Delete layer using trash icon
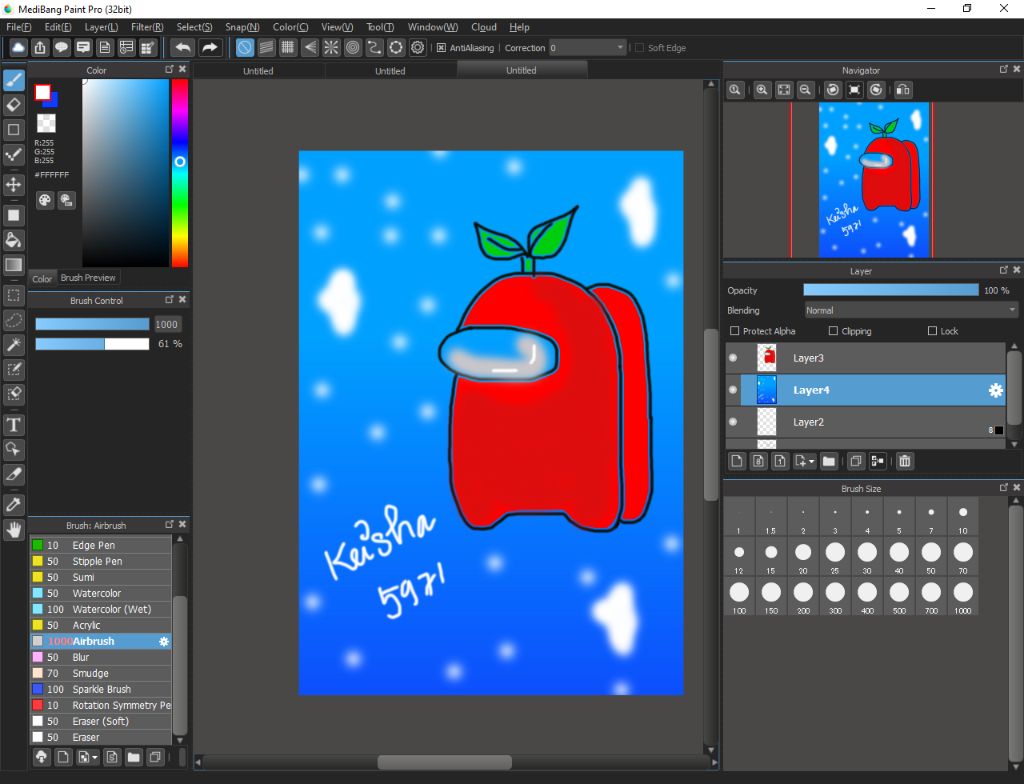The image size is (1024, 784). [904, 461]
